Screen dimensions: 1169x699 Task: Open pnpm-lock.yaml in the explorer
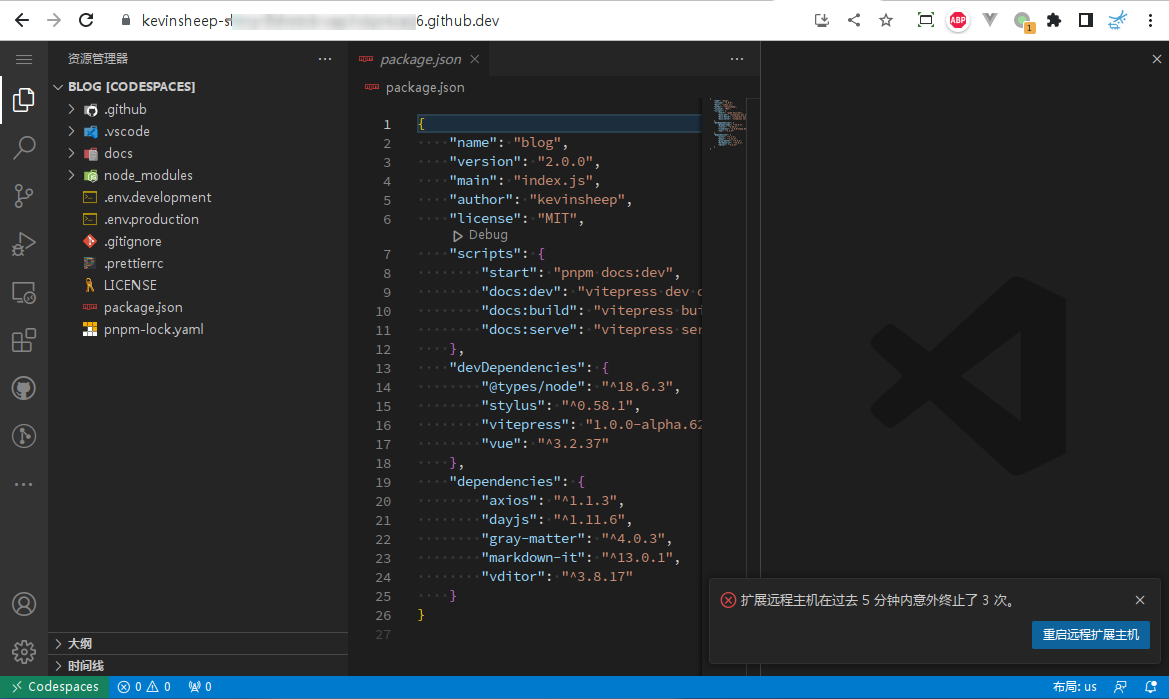pos(153,329)
